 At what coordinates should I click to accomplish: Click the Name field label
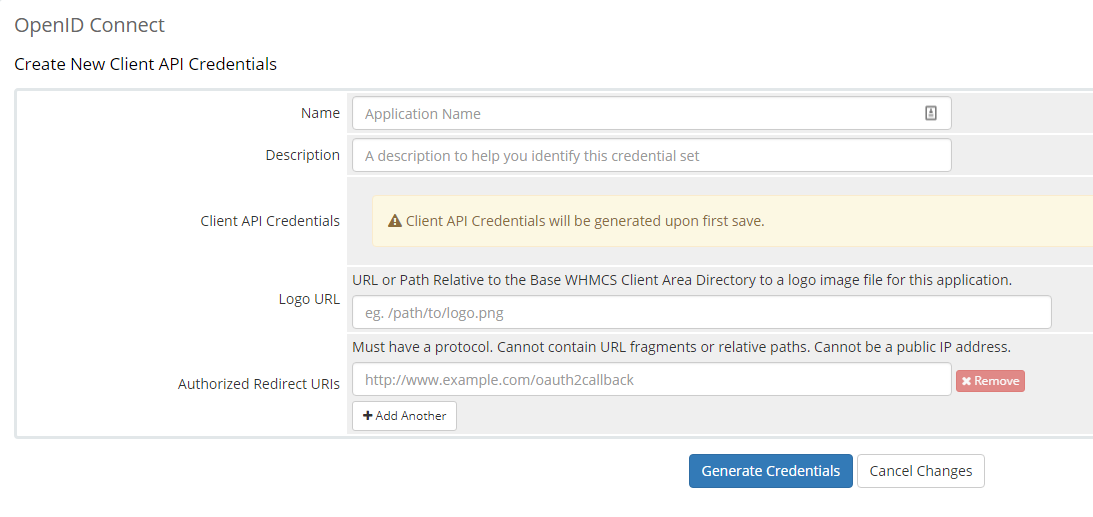click(321, 114)
